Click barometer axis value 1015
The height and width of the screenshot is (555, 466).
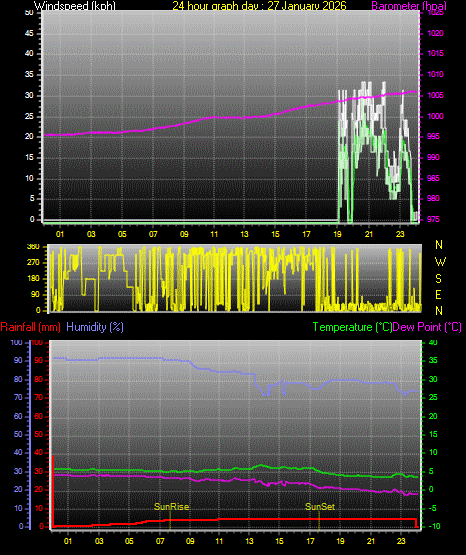[436, 53]
